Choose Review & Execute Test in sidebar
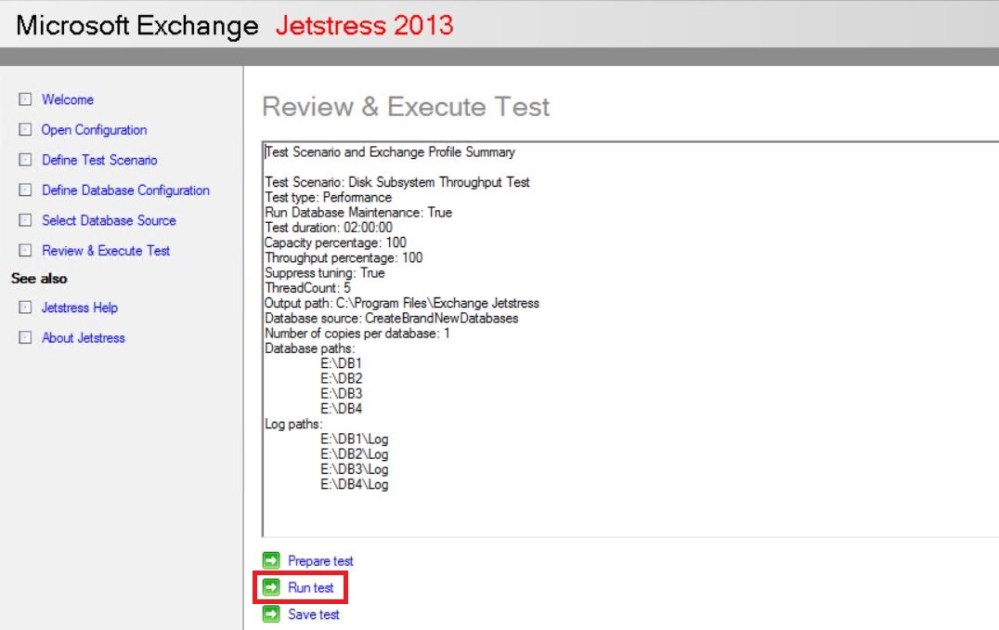This screenshot has width=999, height=630. (x=106, y=251)
